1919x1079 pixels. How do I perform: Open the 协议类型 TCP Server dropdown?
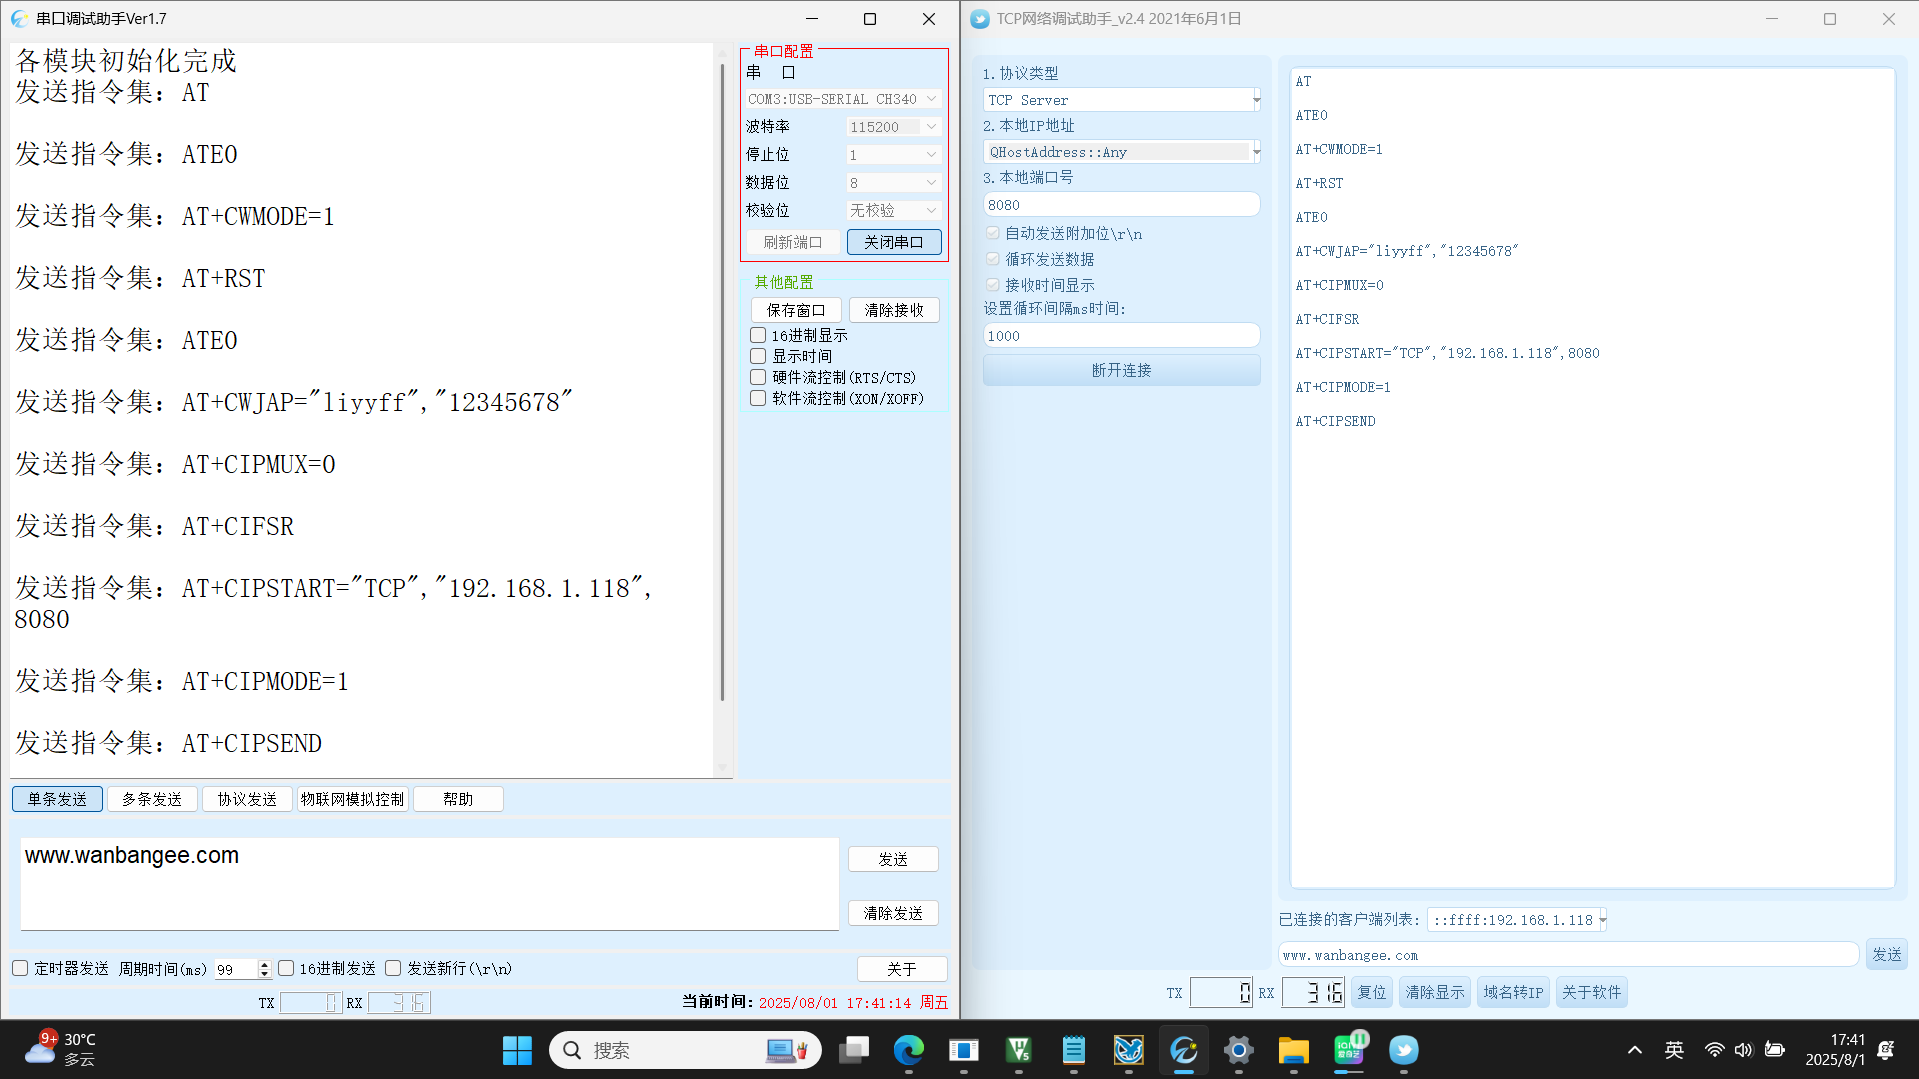tap(1121, 100)
